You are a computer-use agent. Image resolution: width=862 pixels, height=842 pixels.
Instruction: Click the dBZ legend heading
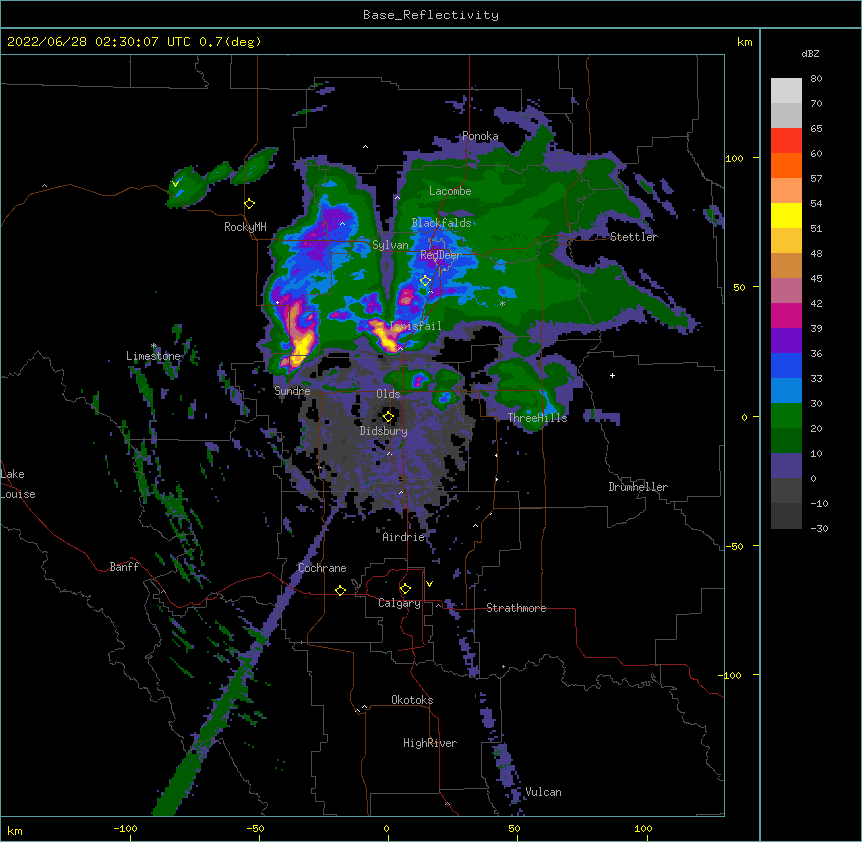pos(810,54)
